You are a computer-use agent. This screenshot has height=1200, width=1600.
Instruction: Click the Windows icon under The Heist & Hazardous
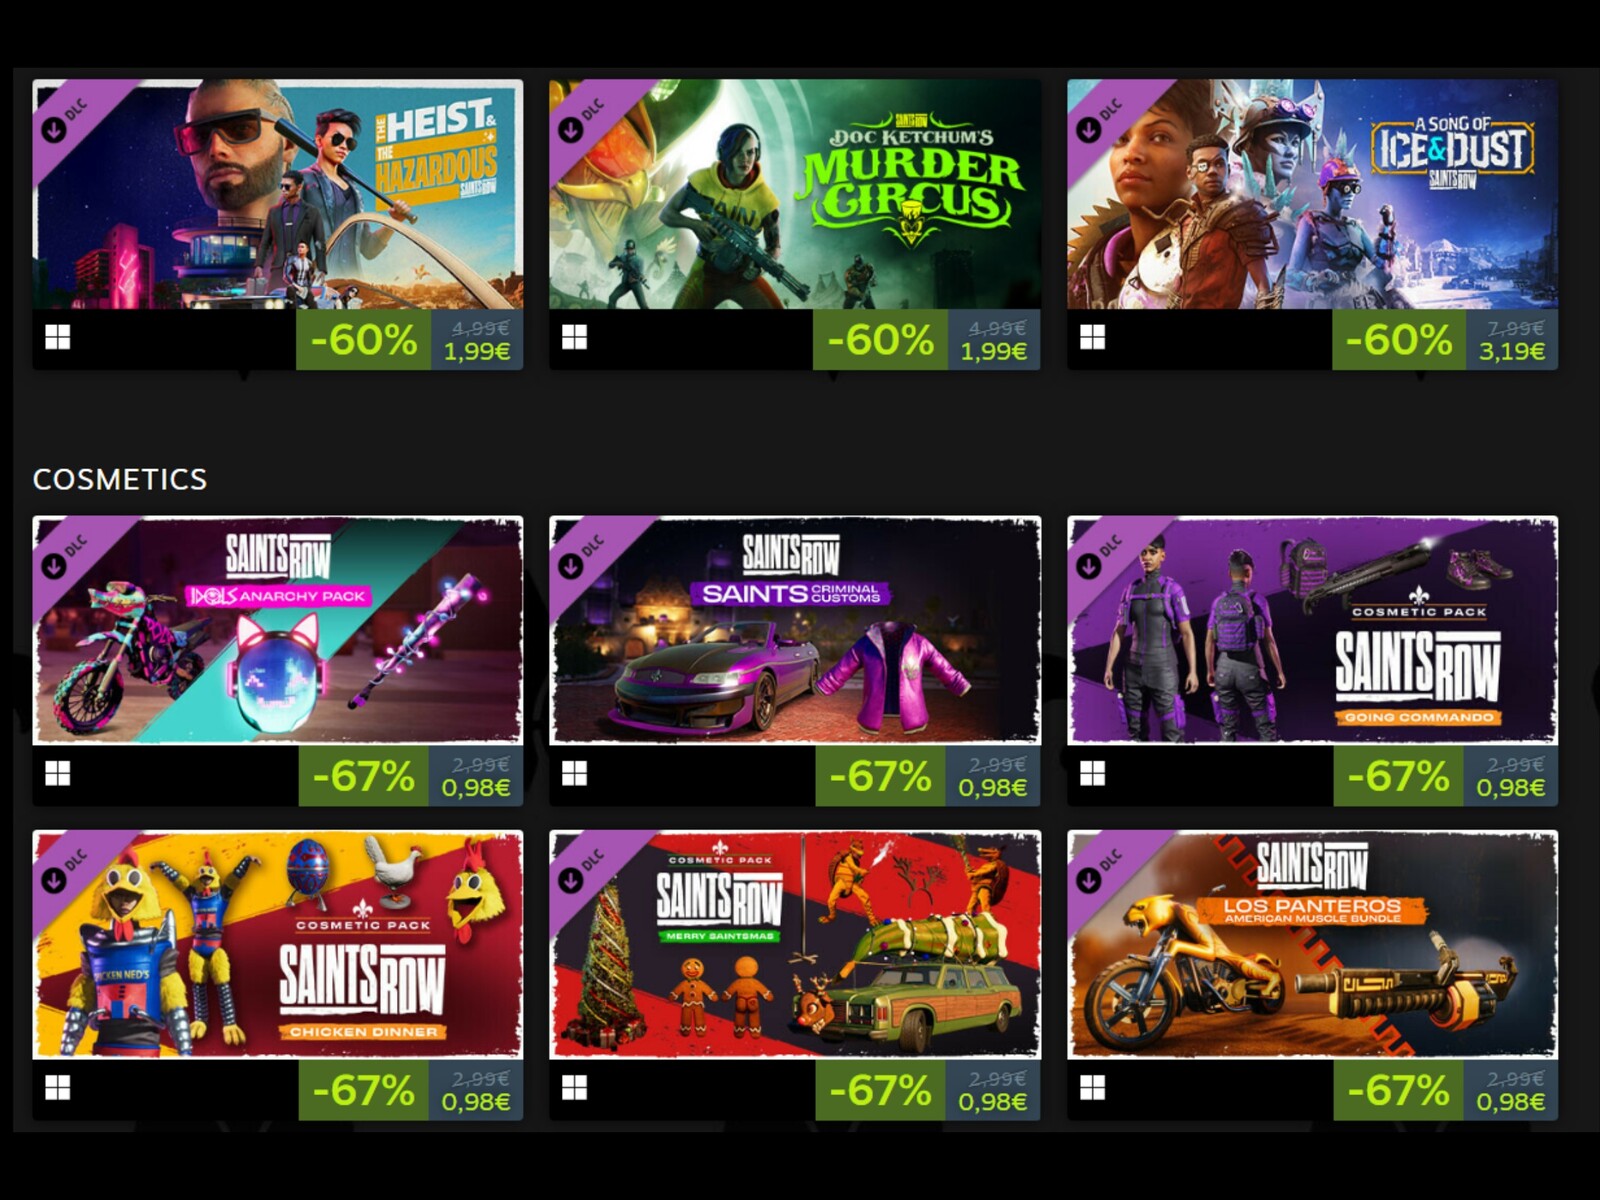(x=58, y=338)
